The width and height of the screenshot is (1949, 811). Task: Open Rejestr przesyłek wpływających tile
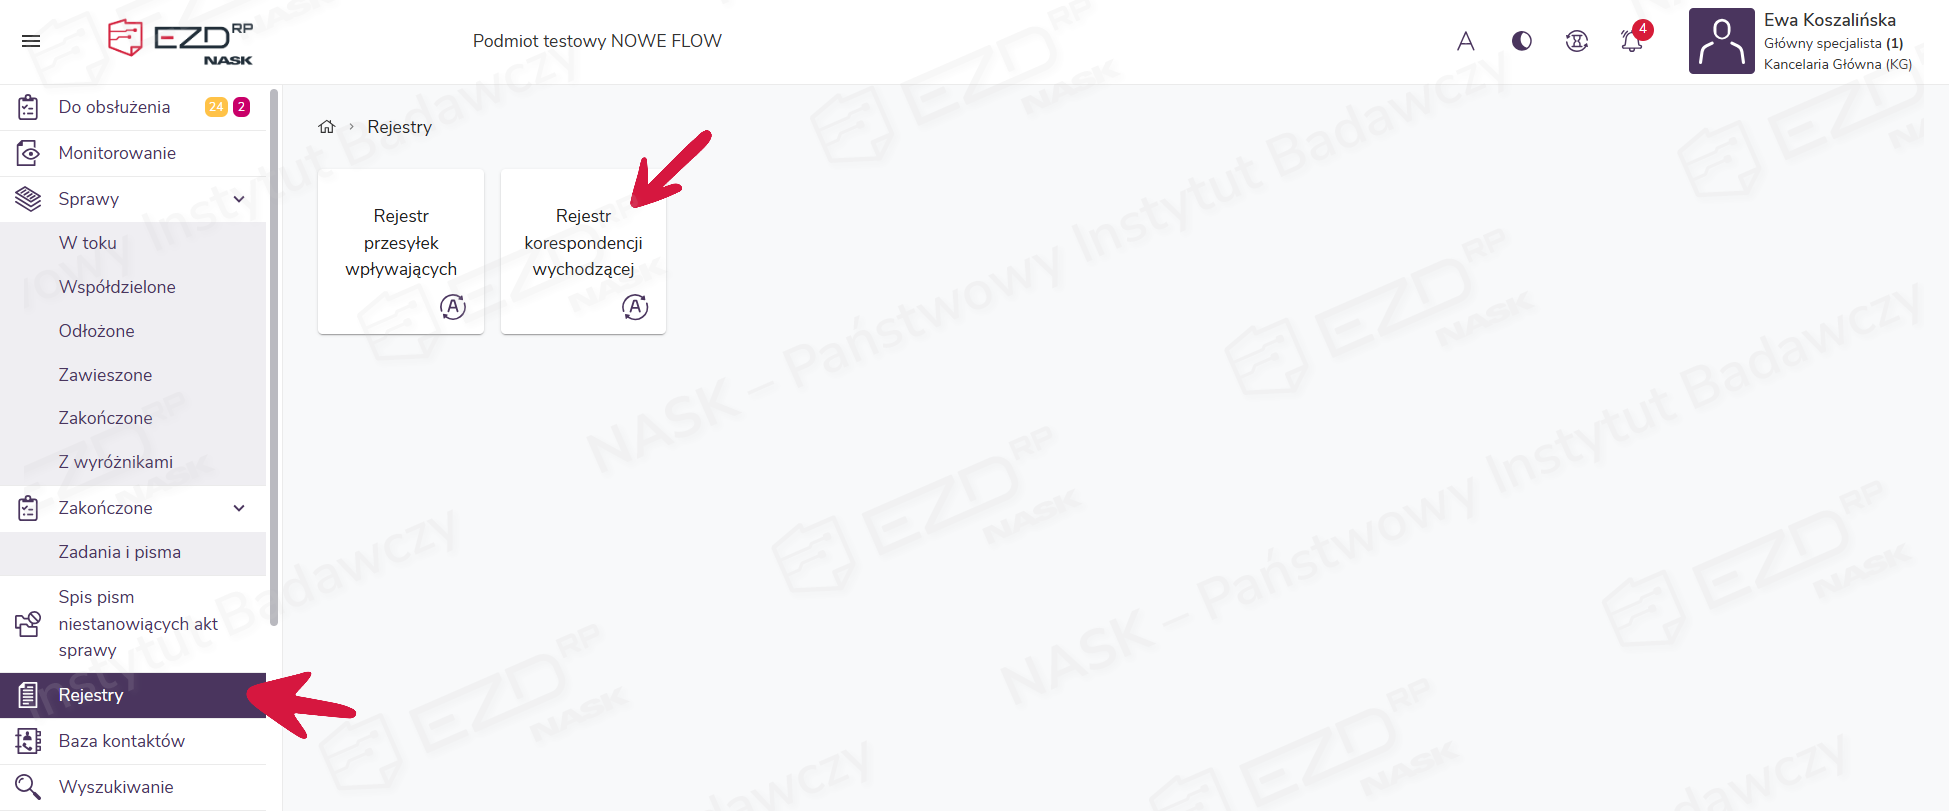[401, 251]
